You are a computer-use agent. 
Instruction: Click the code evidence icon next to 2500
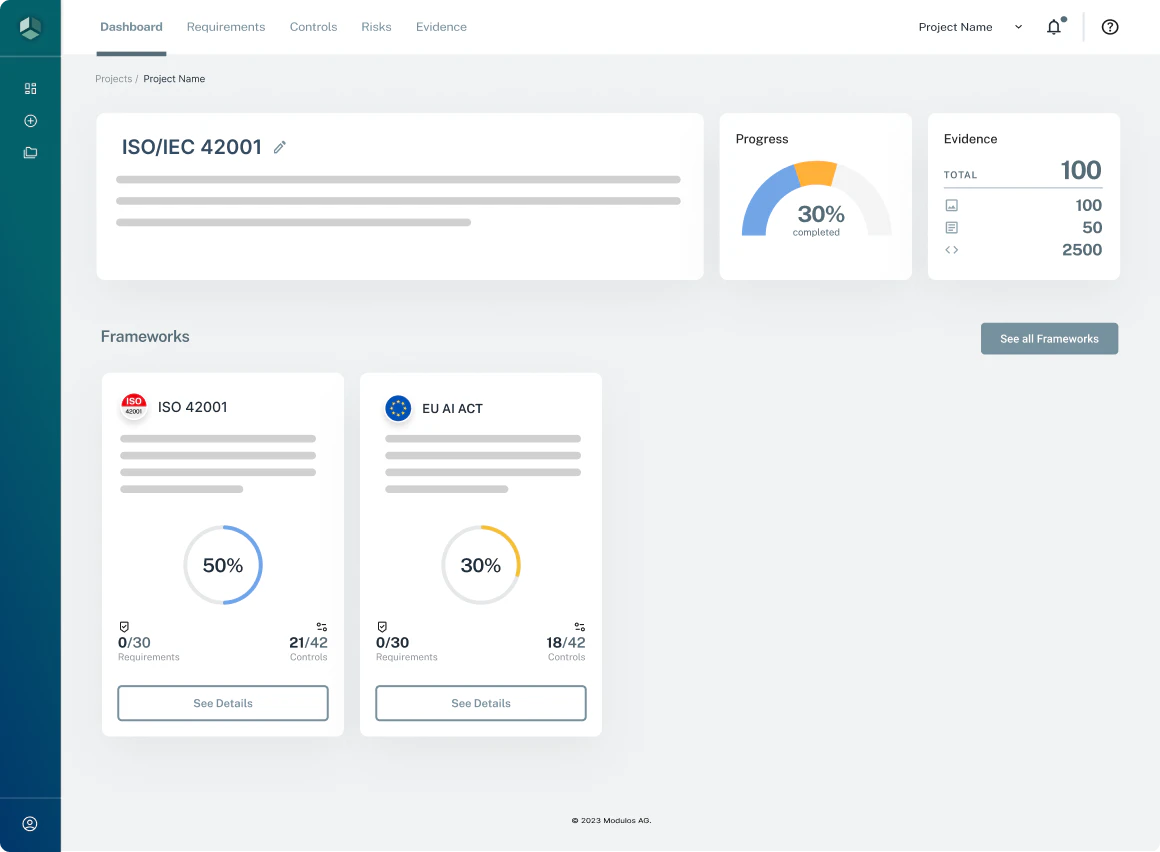point(951,250)
